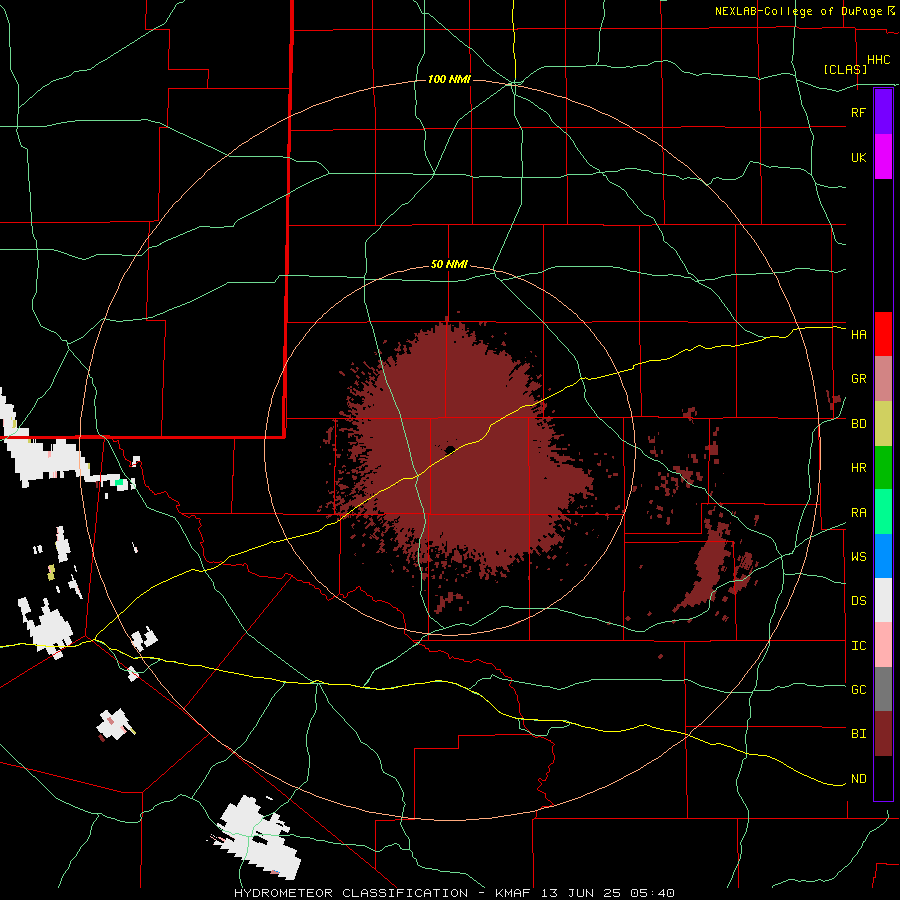
Task: Select the GC gray legend swatch
Action: 883,689
